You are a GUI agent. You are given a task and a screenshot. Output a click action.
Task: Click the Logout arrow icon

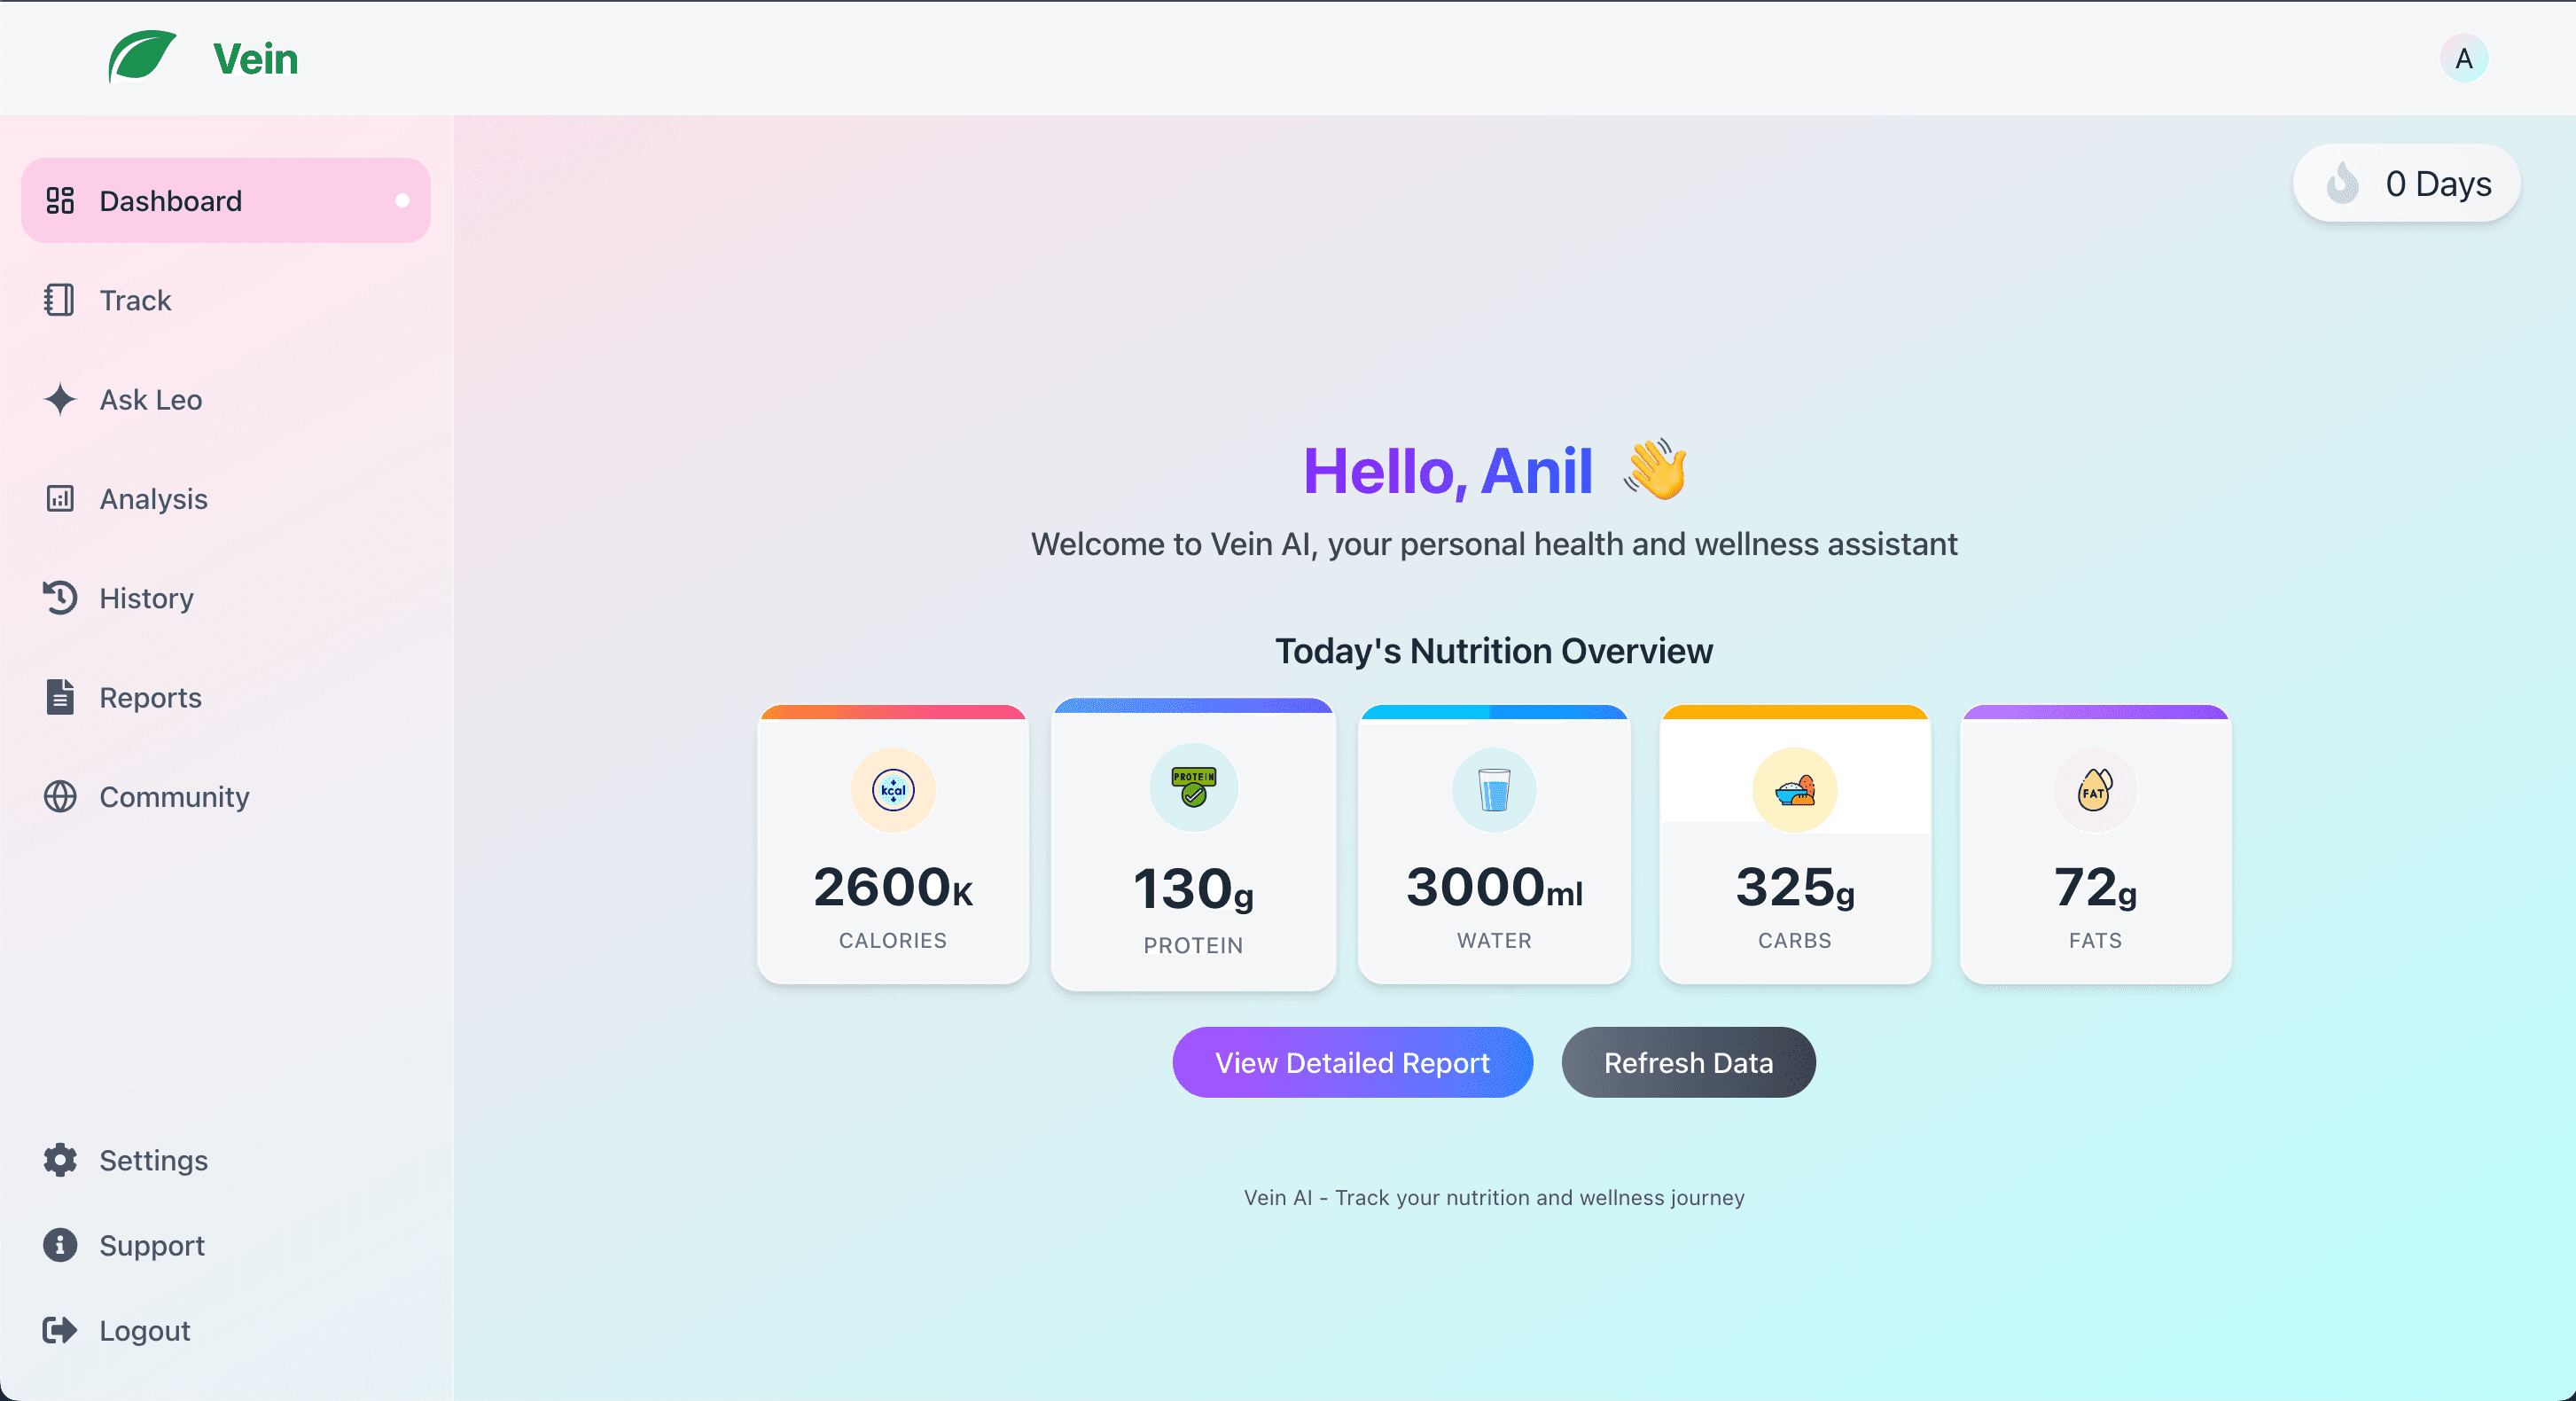click(x=60, y=1330)
